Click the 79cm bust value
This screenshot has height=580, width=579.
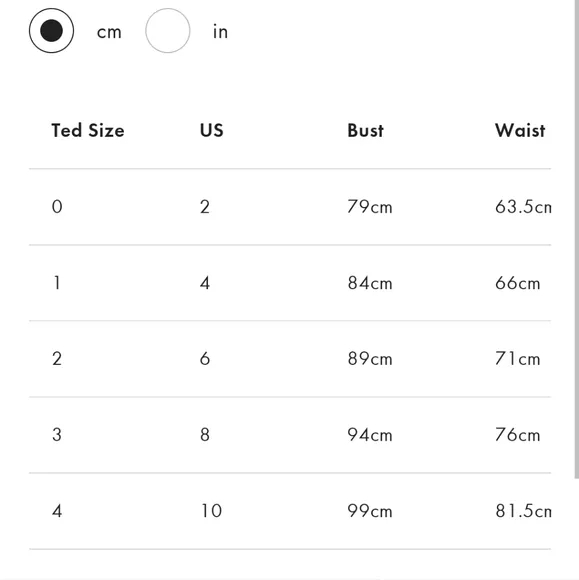[x=370, y=207]
